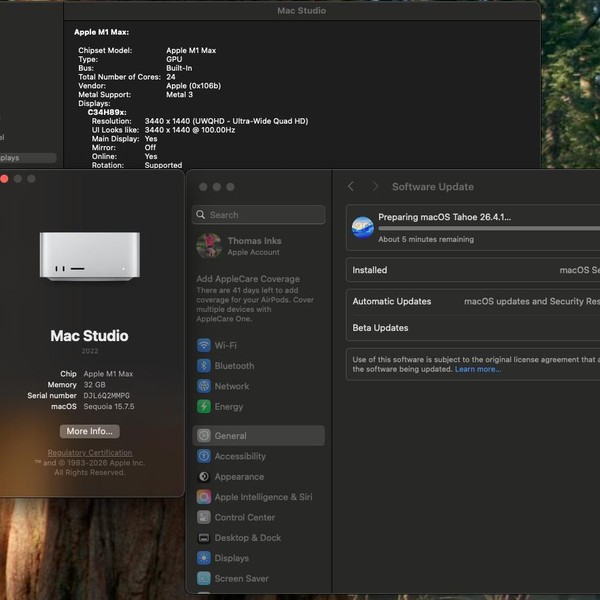600x600 pixels.
Task: Select the Screen Saver label
Action: coord(241,578)
